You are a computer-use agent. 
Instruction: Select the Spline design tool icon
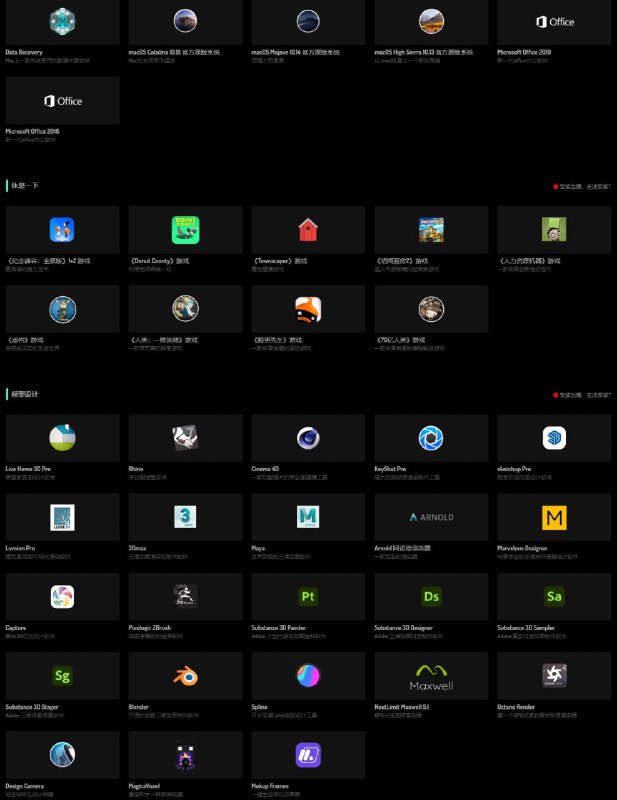308,676
